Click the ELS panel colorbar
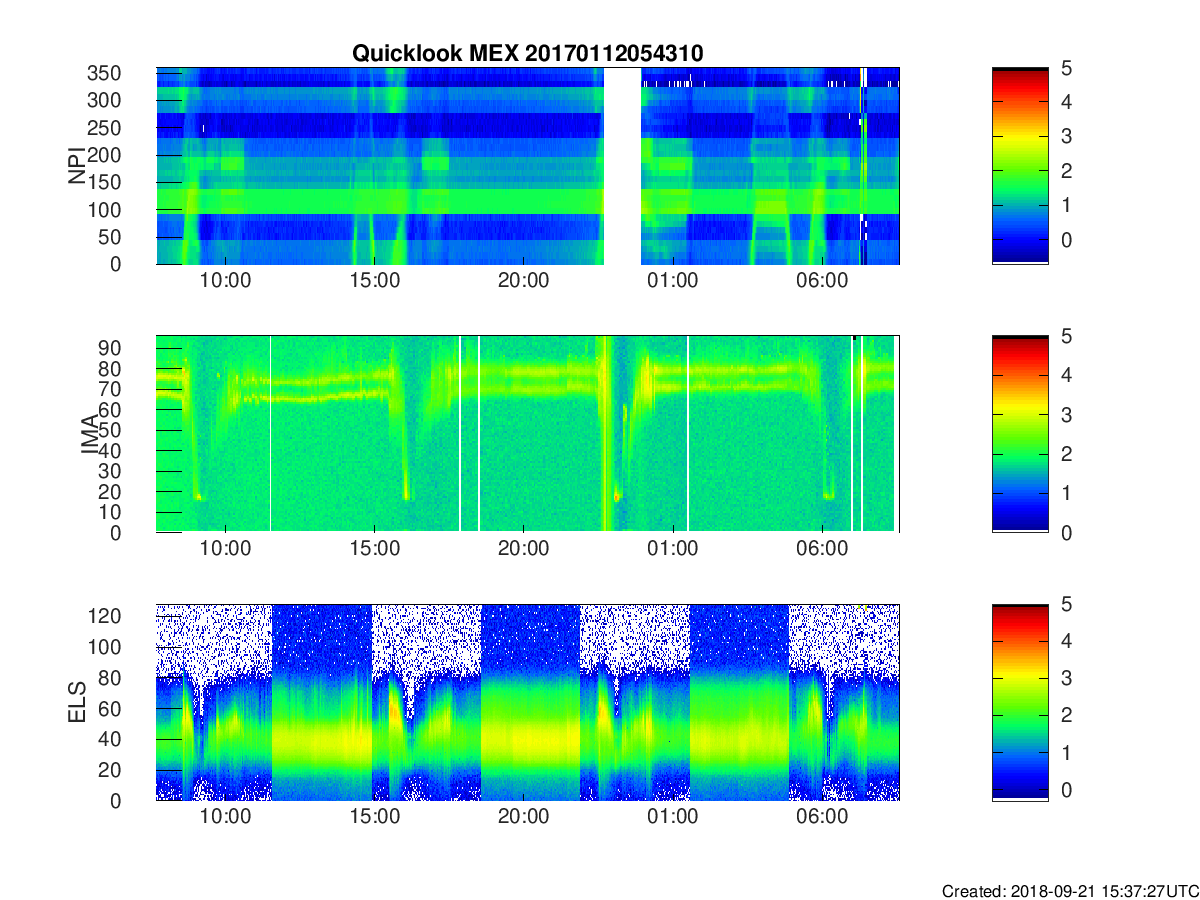Viewport: 1200px width, 900px height. click(x=1019, y=703)
